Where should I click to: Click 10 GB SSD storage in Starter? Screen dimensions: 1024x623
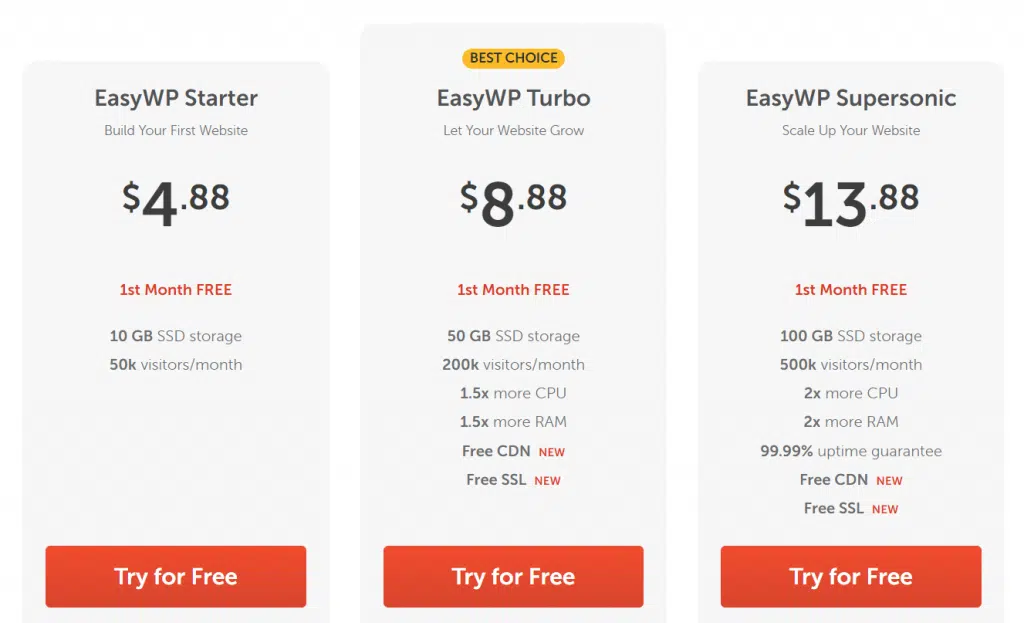176,336
